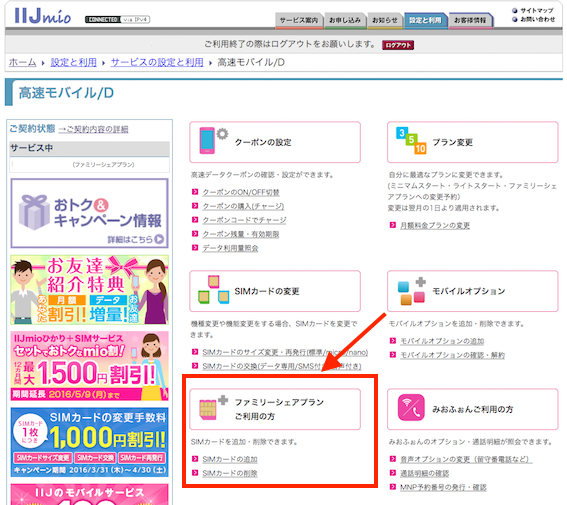Go to 設定と利用 breadcrumb link
The height and width of the screenshot is (505, 567).
click(73, 62)
